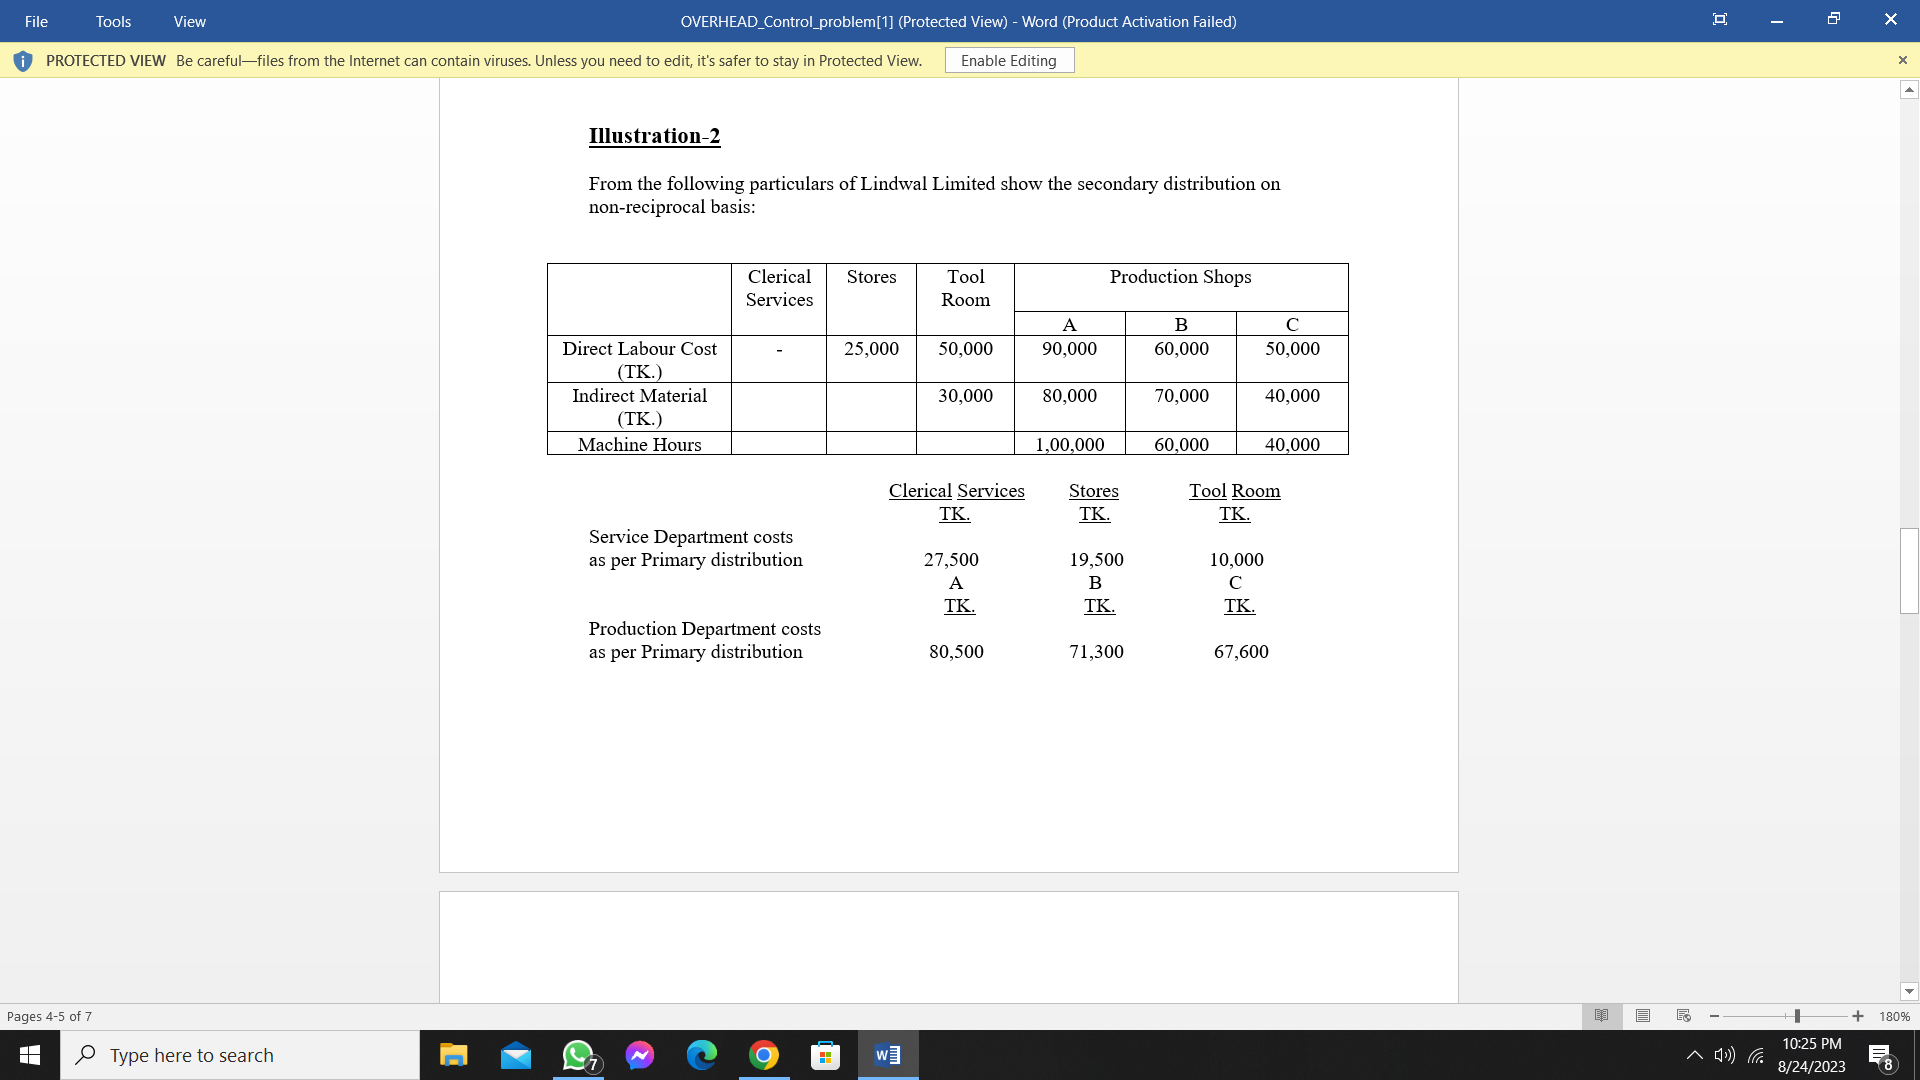Open WhatsApp from the taskbar

578,1055
